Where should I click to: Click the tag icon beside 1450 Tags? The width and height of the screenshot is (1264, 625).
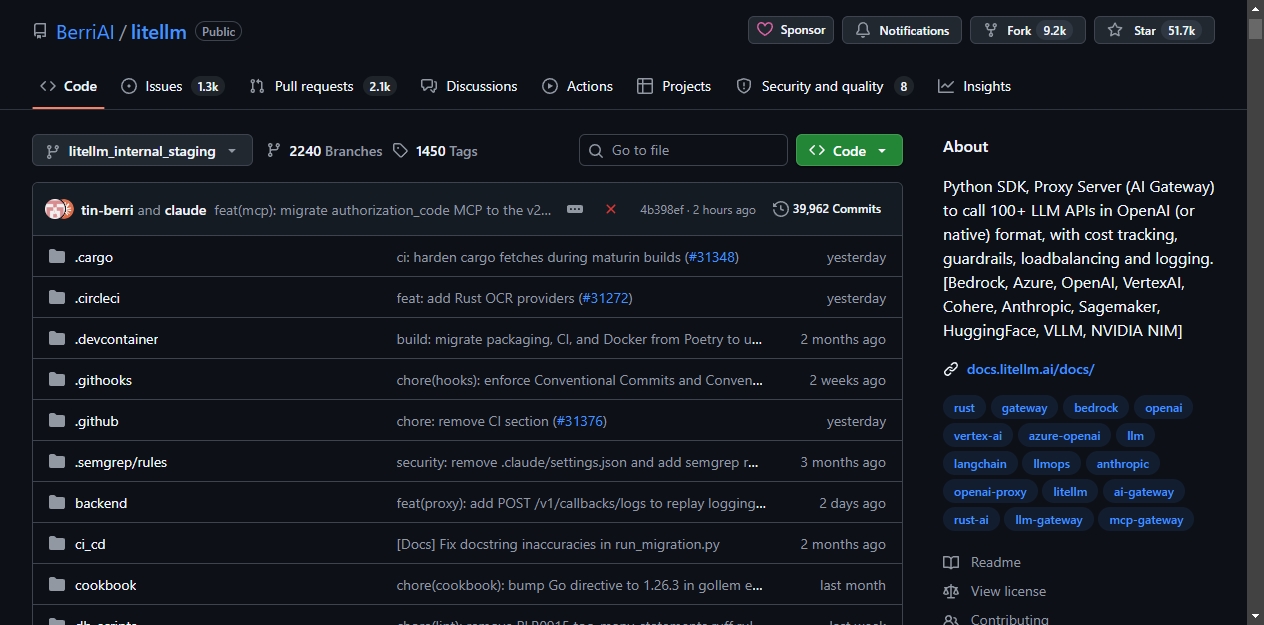pyautogui.click(x=400, y=150)
